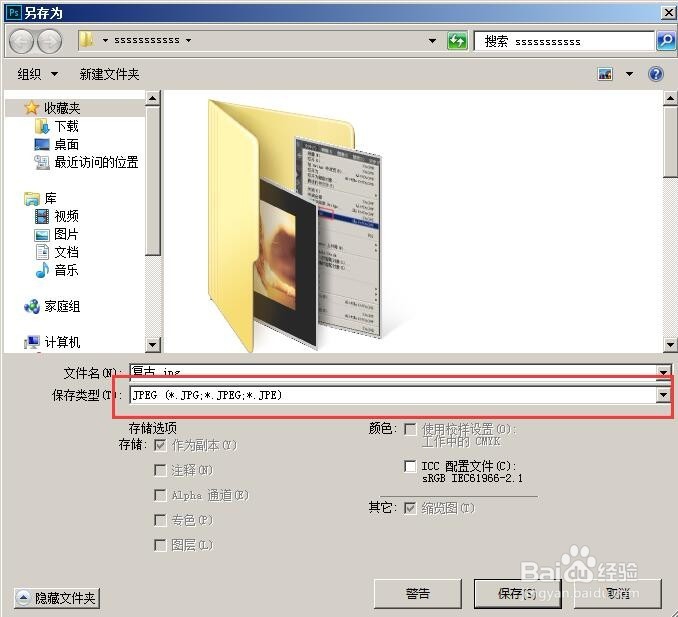The image size is (678, 617).
Task: Click 隐藏文件夹 hide folders button
Action: (57, 598)
